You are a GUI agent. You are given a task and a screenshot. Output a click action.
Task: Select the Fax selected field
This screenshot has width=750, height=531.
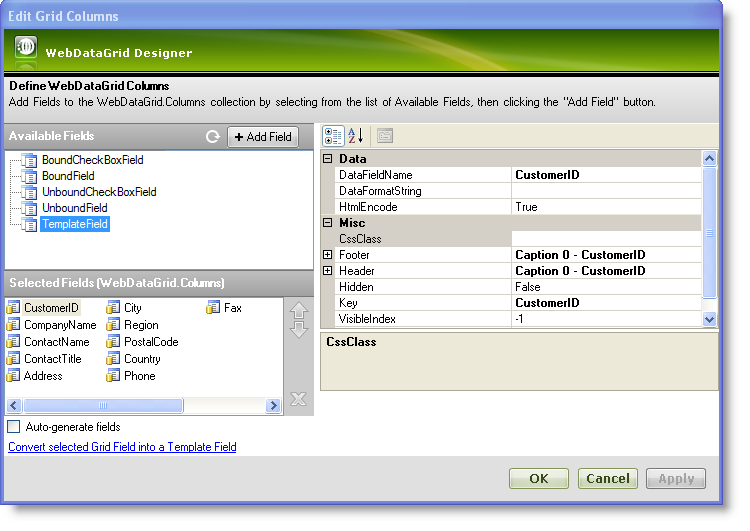coord(232,308)
